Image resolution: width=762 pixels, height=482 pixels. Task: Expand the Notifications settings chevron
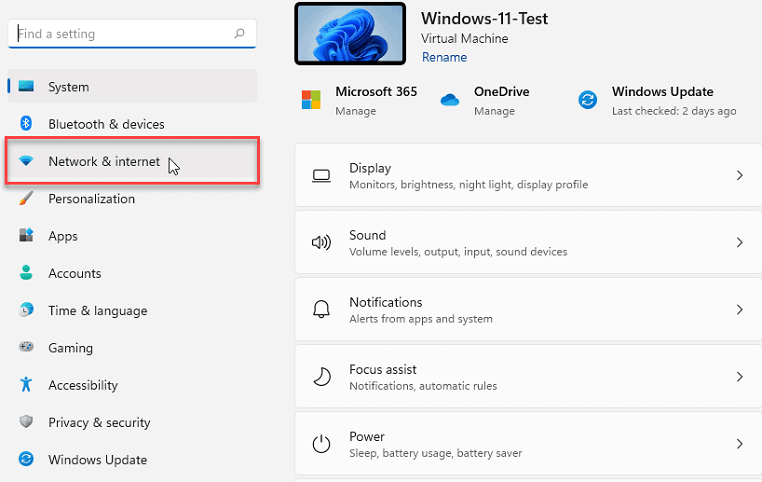coord(740,310)
